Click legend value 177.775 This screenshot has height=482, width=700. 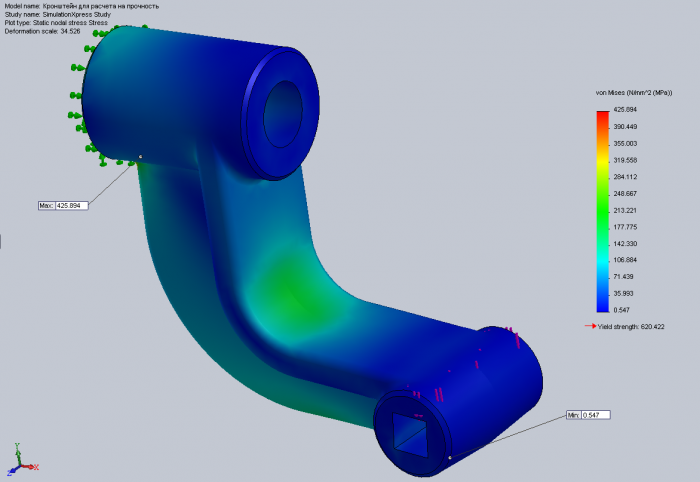pos(625,227)
